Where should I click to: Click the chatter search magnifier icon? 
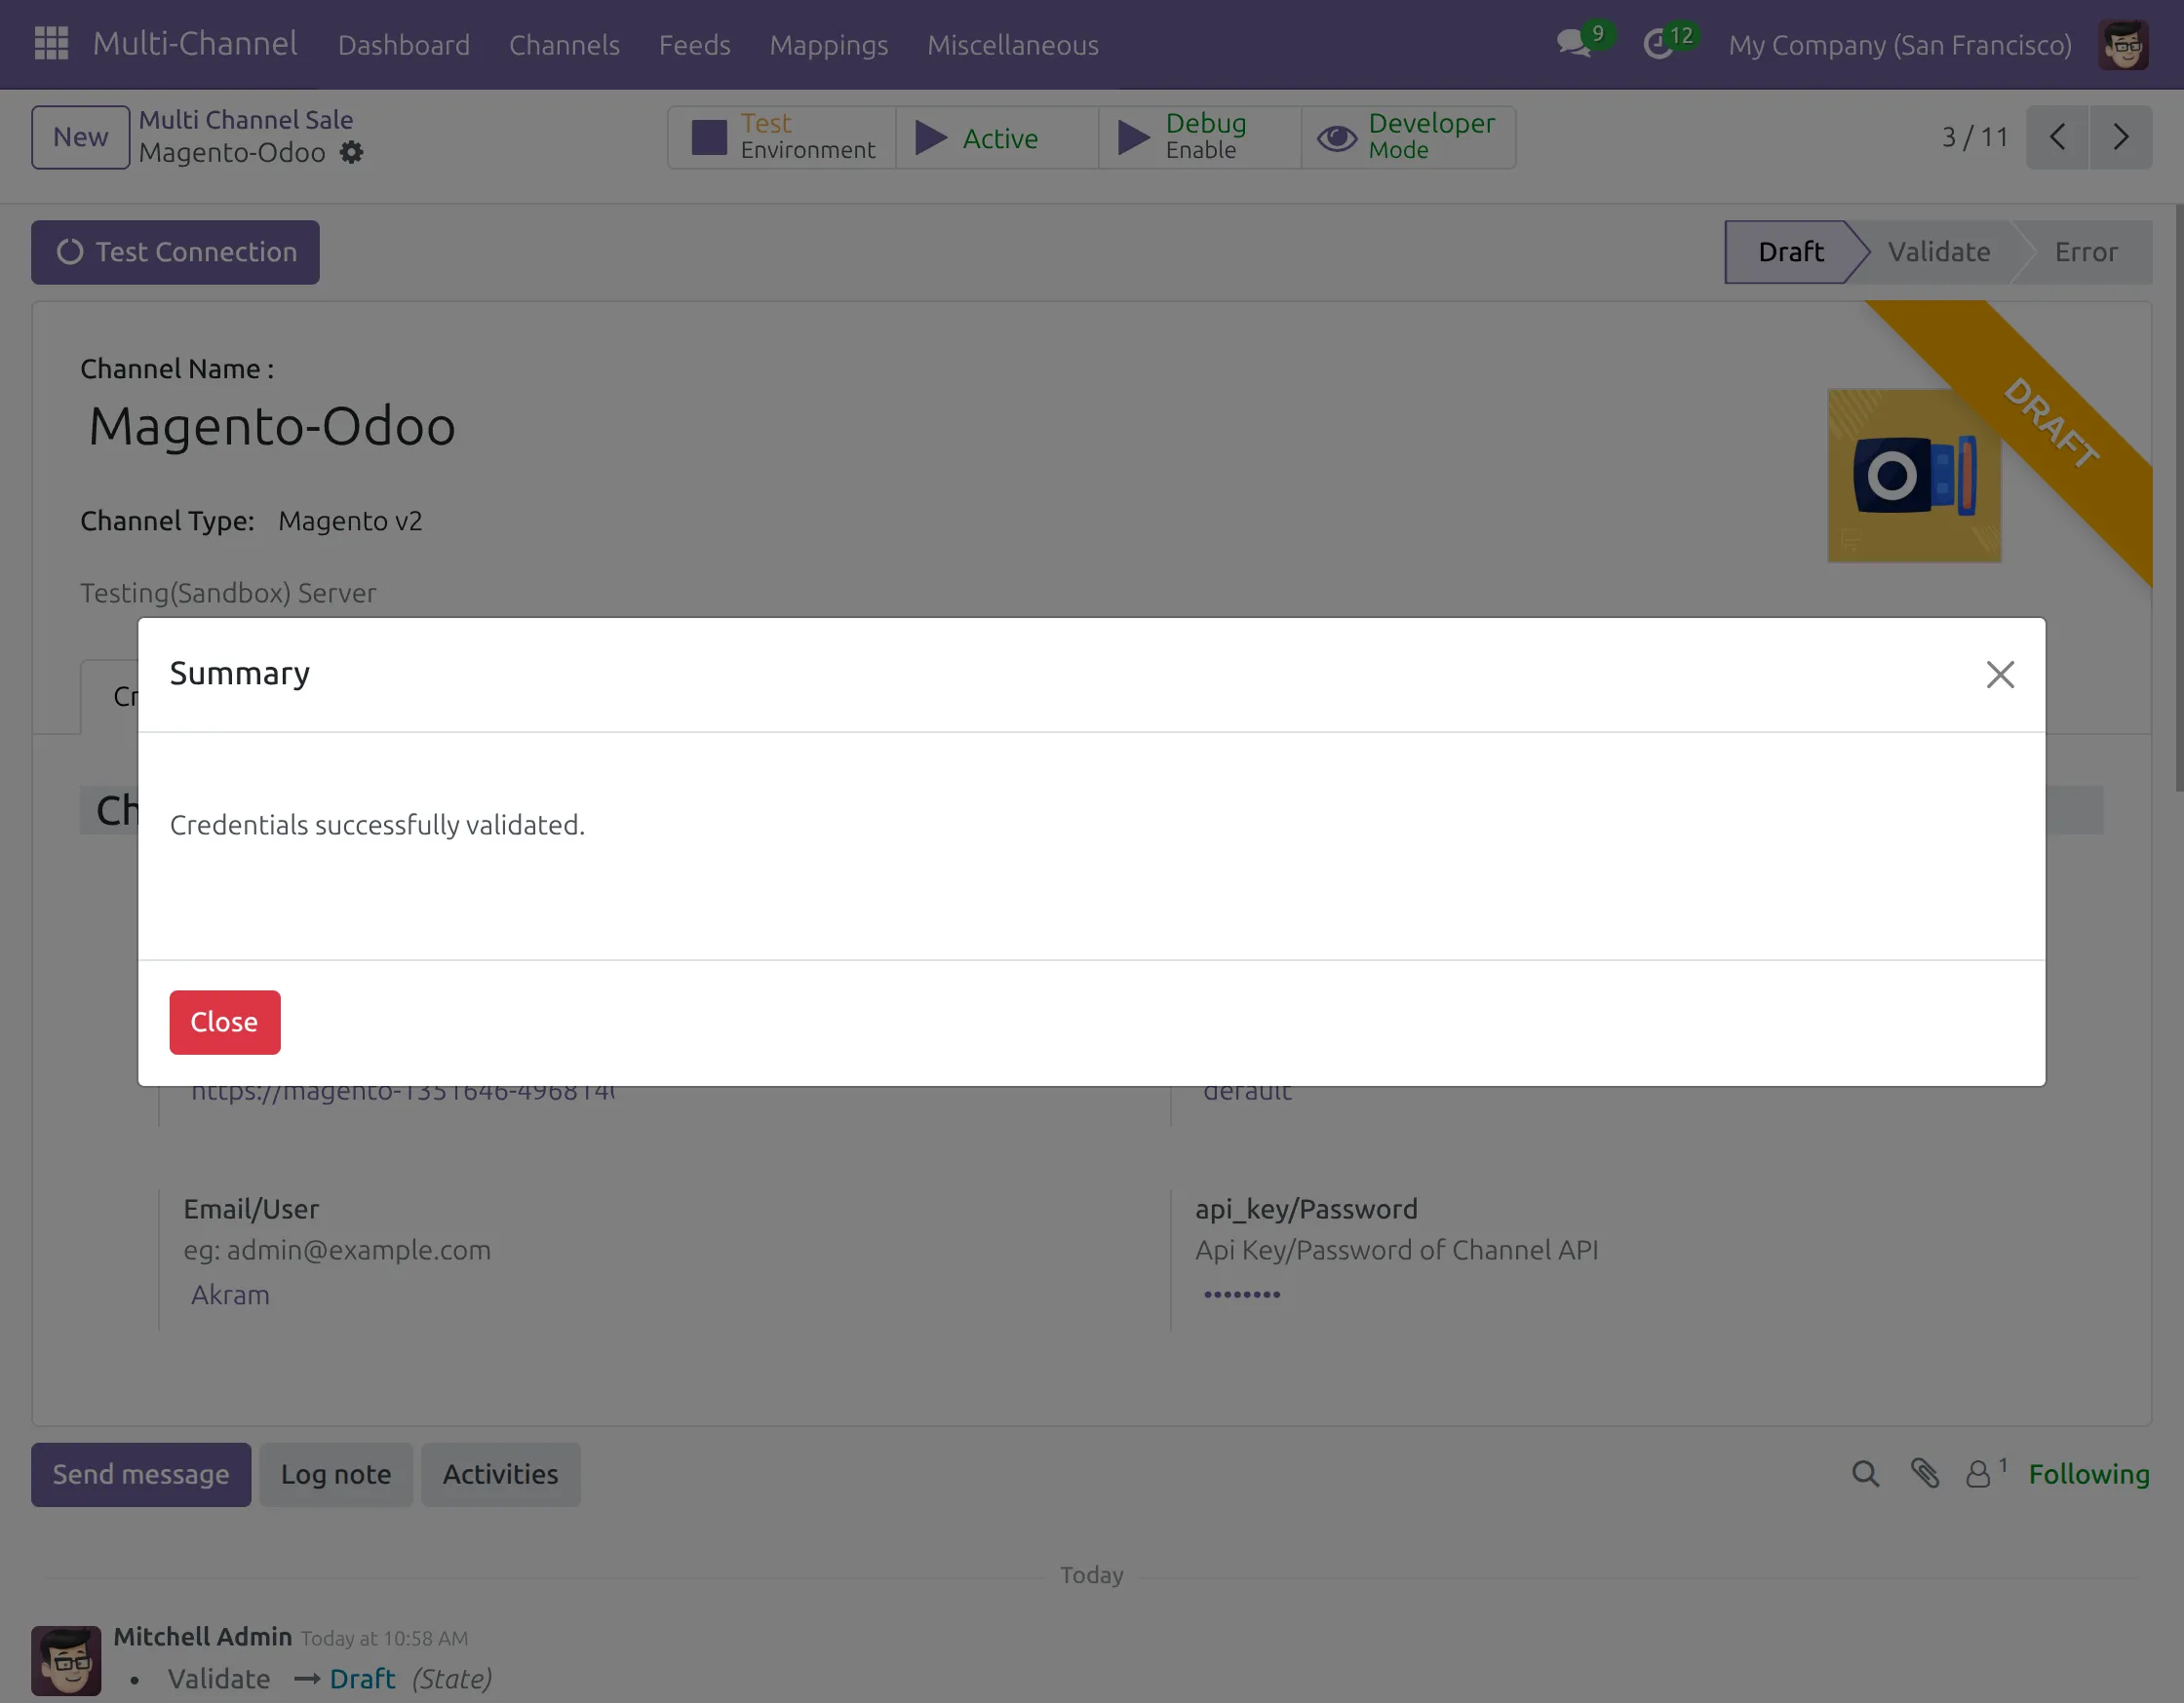point(1865,1474)
